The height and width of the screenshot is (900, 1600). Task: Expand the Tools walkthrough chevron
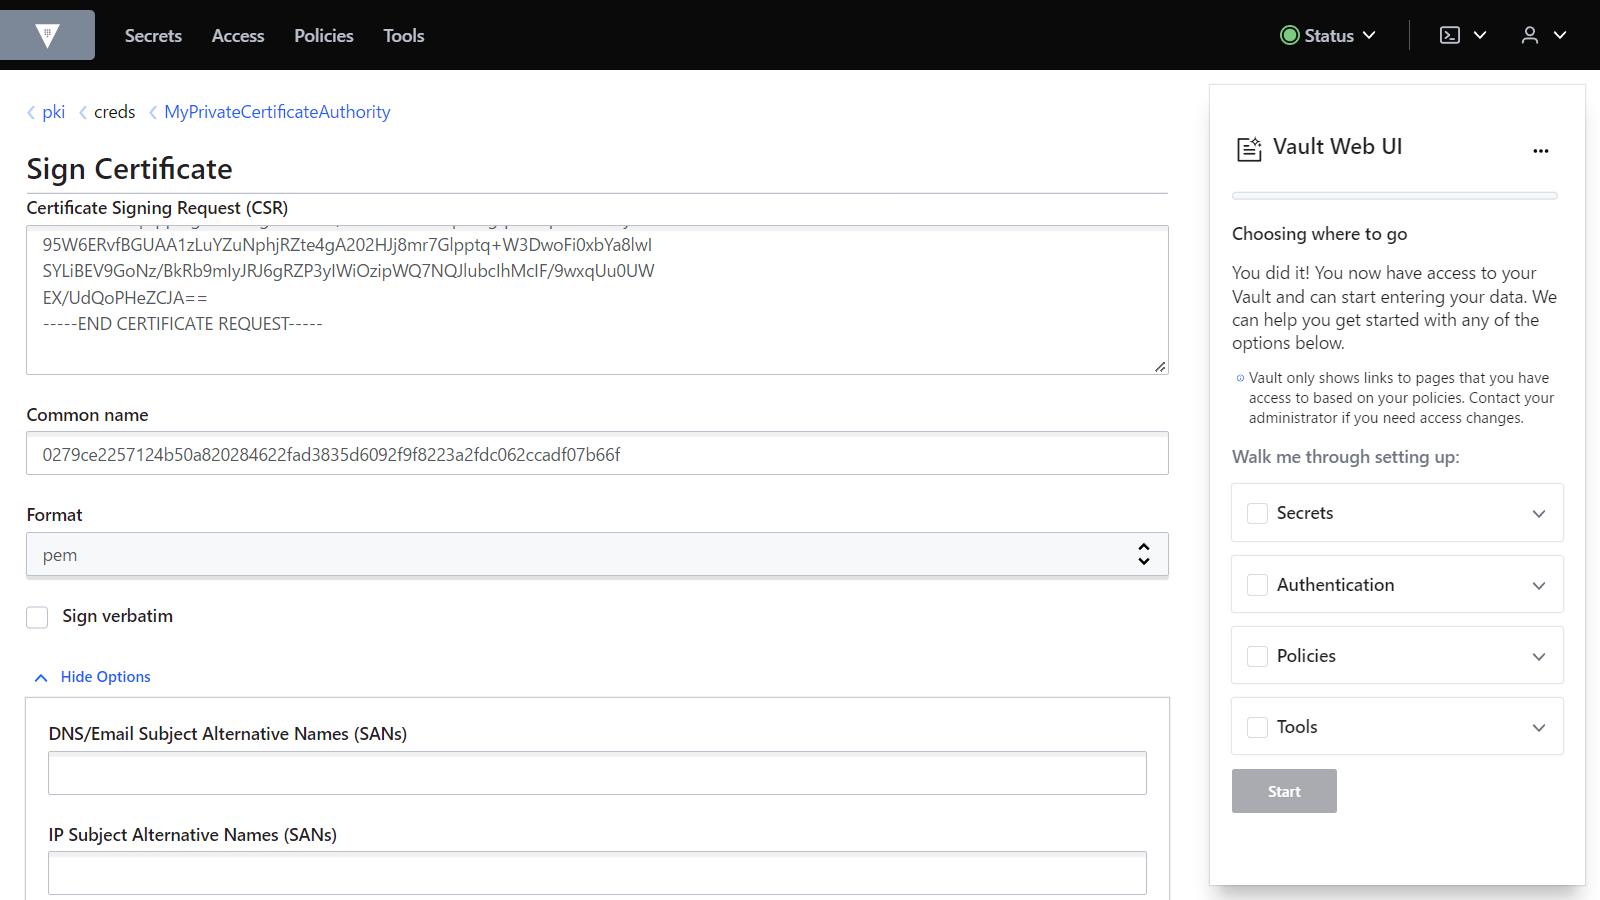pos(1538,727)
